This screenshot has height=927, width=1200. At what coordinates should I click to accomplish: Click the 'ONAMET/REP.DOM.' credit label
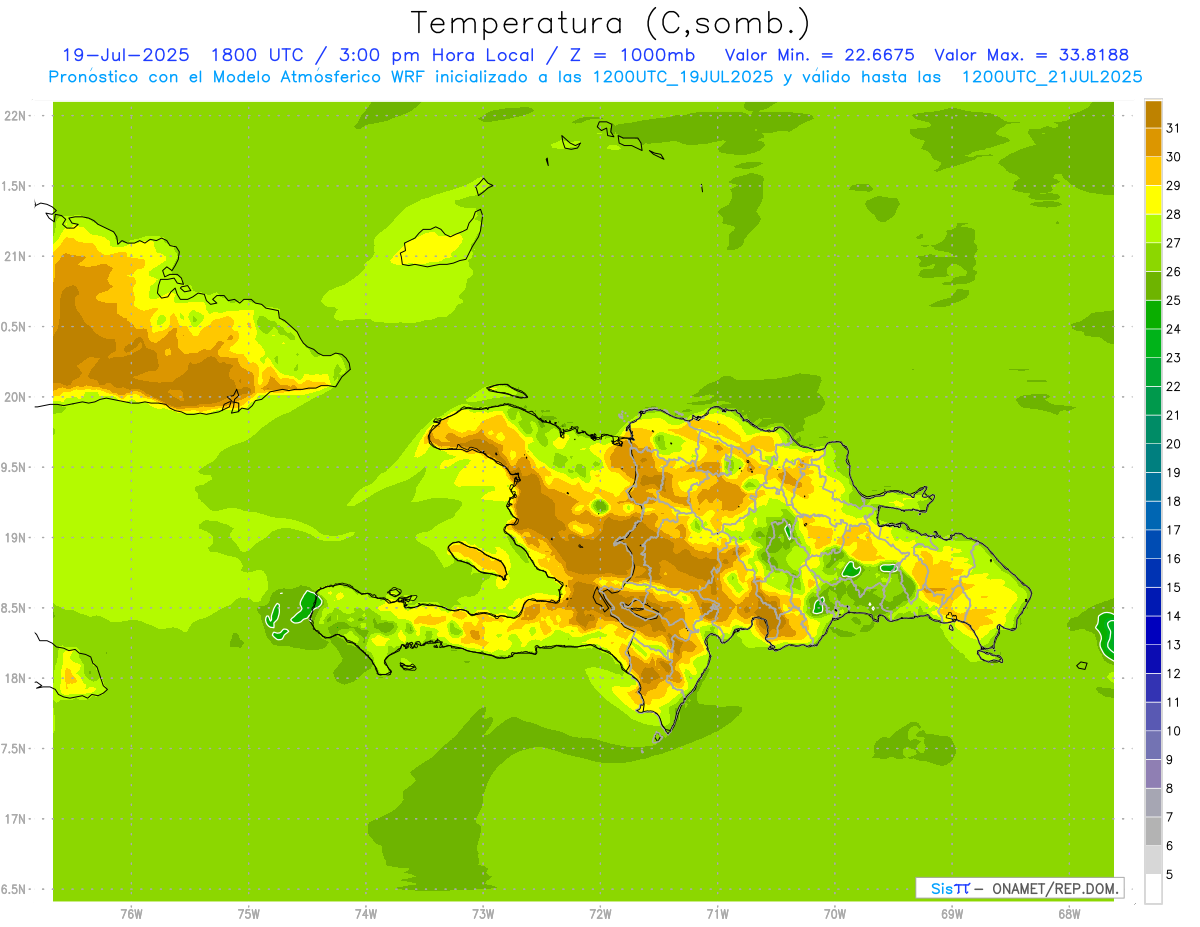[1054, 888]
